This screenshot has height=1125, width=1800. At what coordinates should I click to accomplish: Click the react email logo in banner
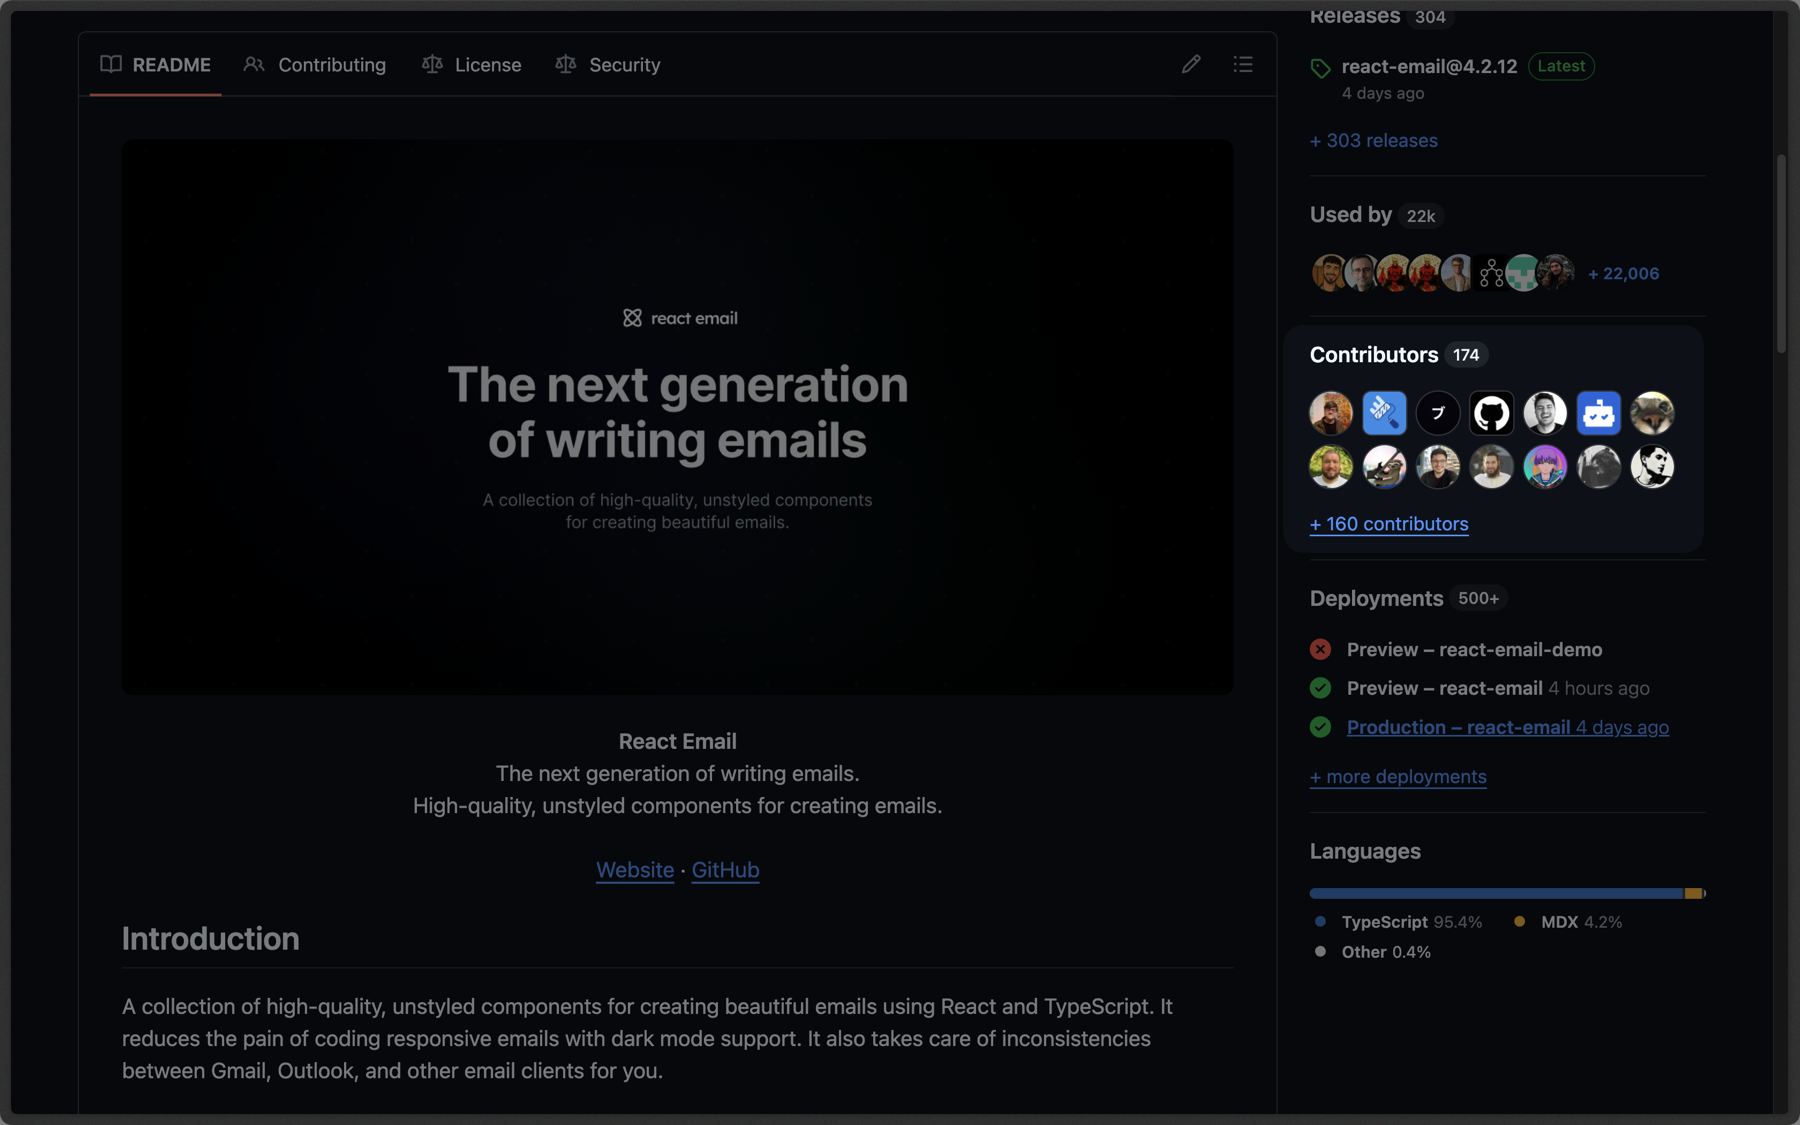pyautogui.click(x=680, y=318)
